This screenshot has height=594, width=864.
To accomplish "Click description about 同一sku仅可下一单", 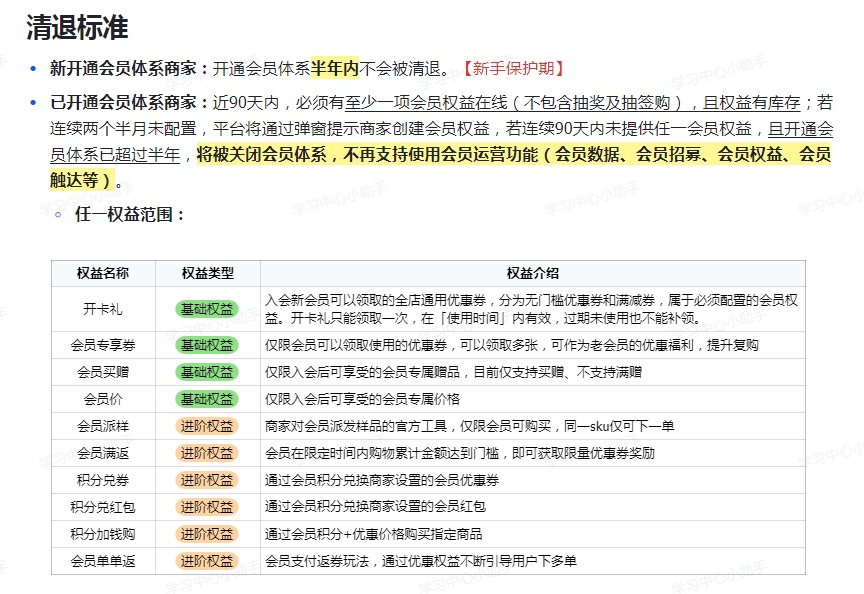I will point(469,426).
